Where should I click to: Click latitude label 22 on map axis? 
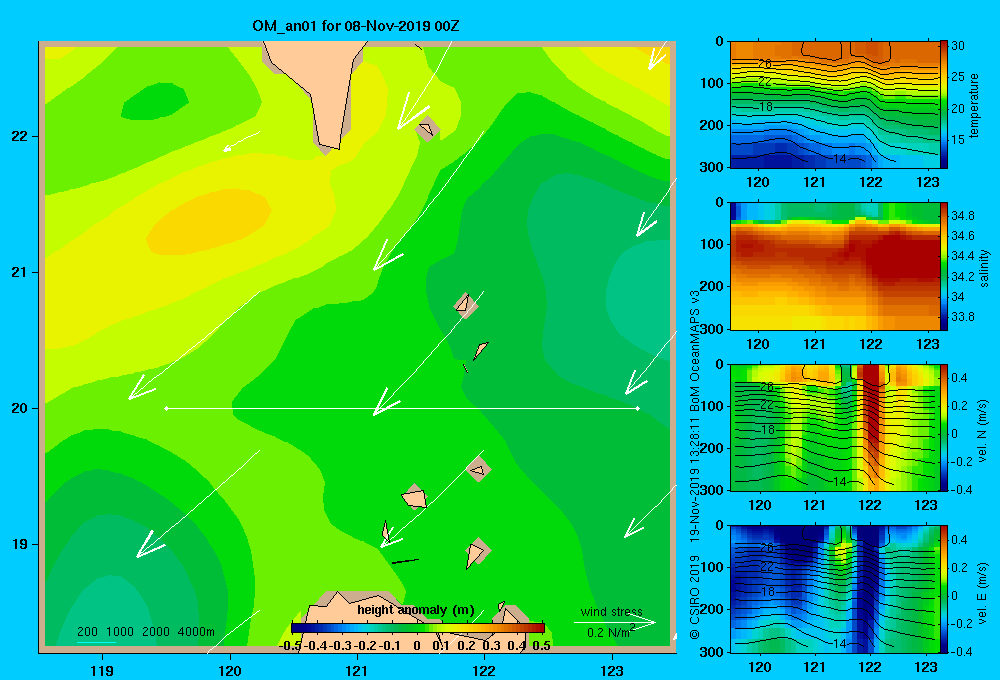point(20,136)
